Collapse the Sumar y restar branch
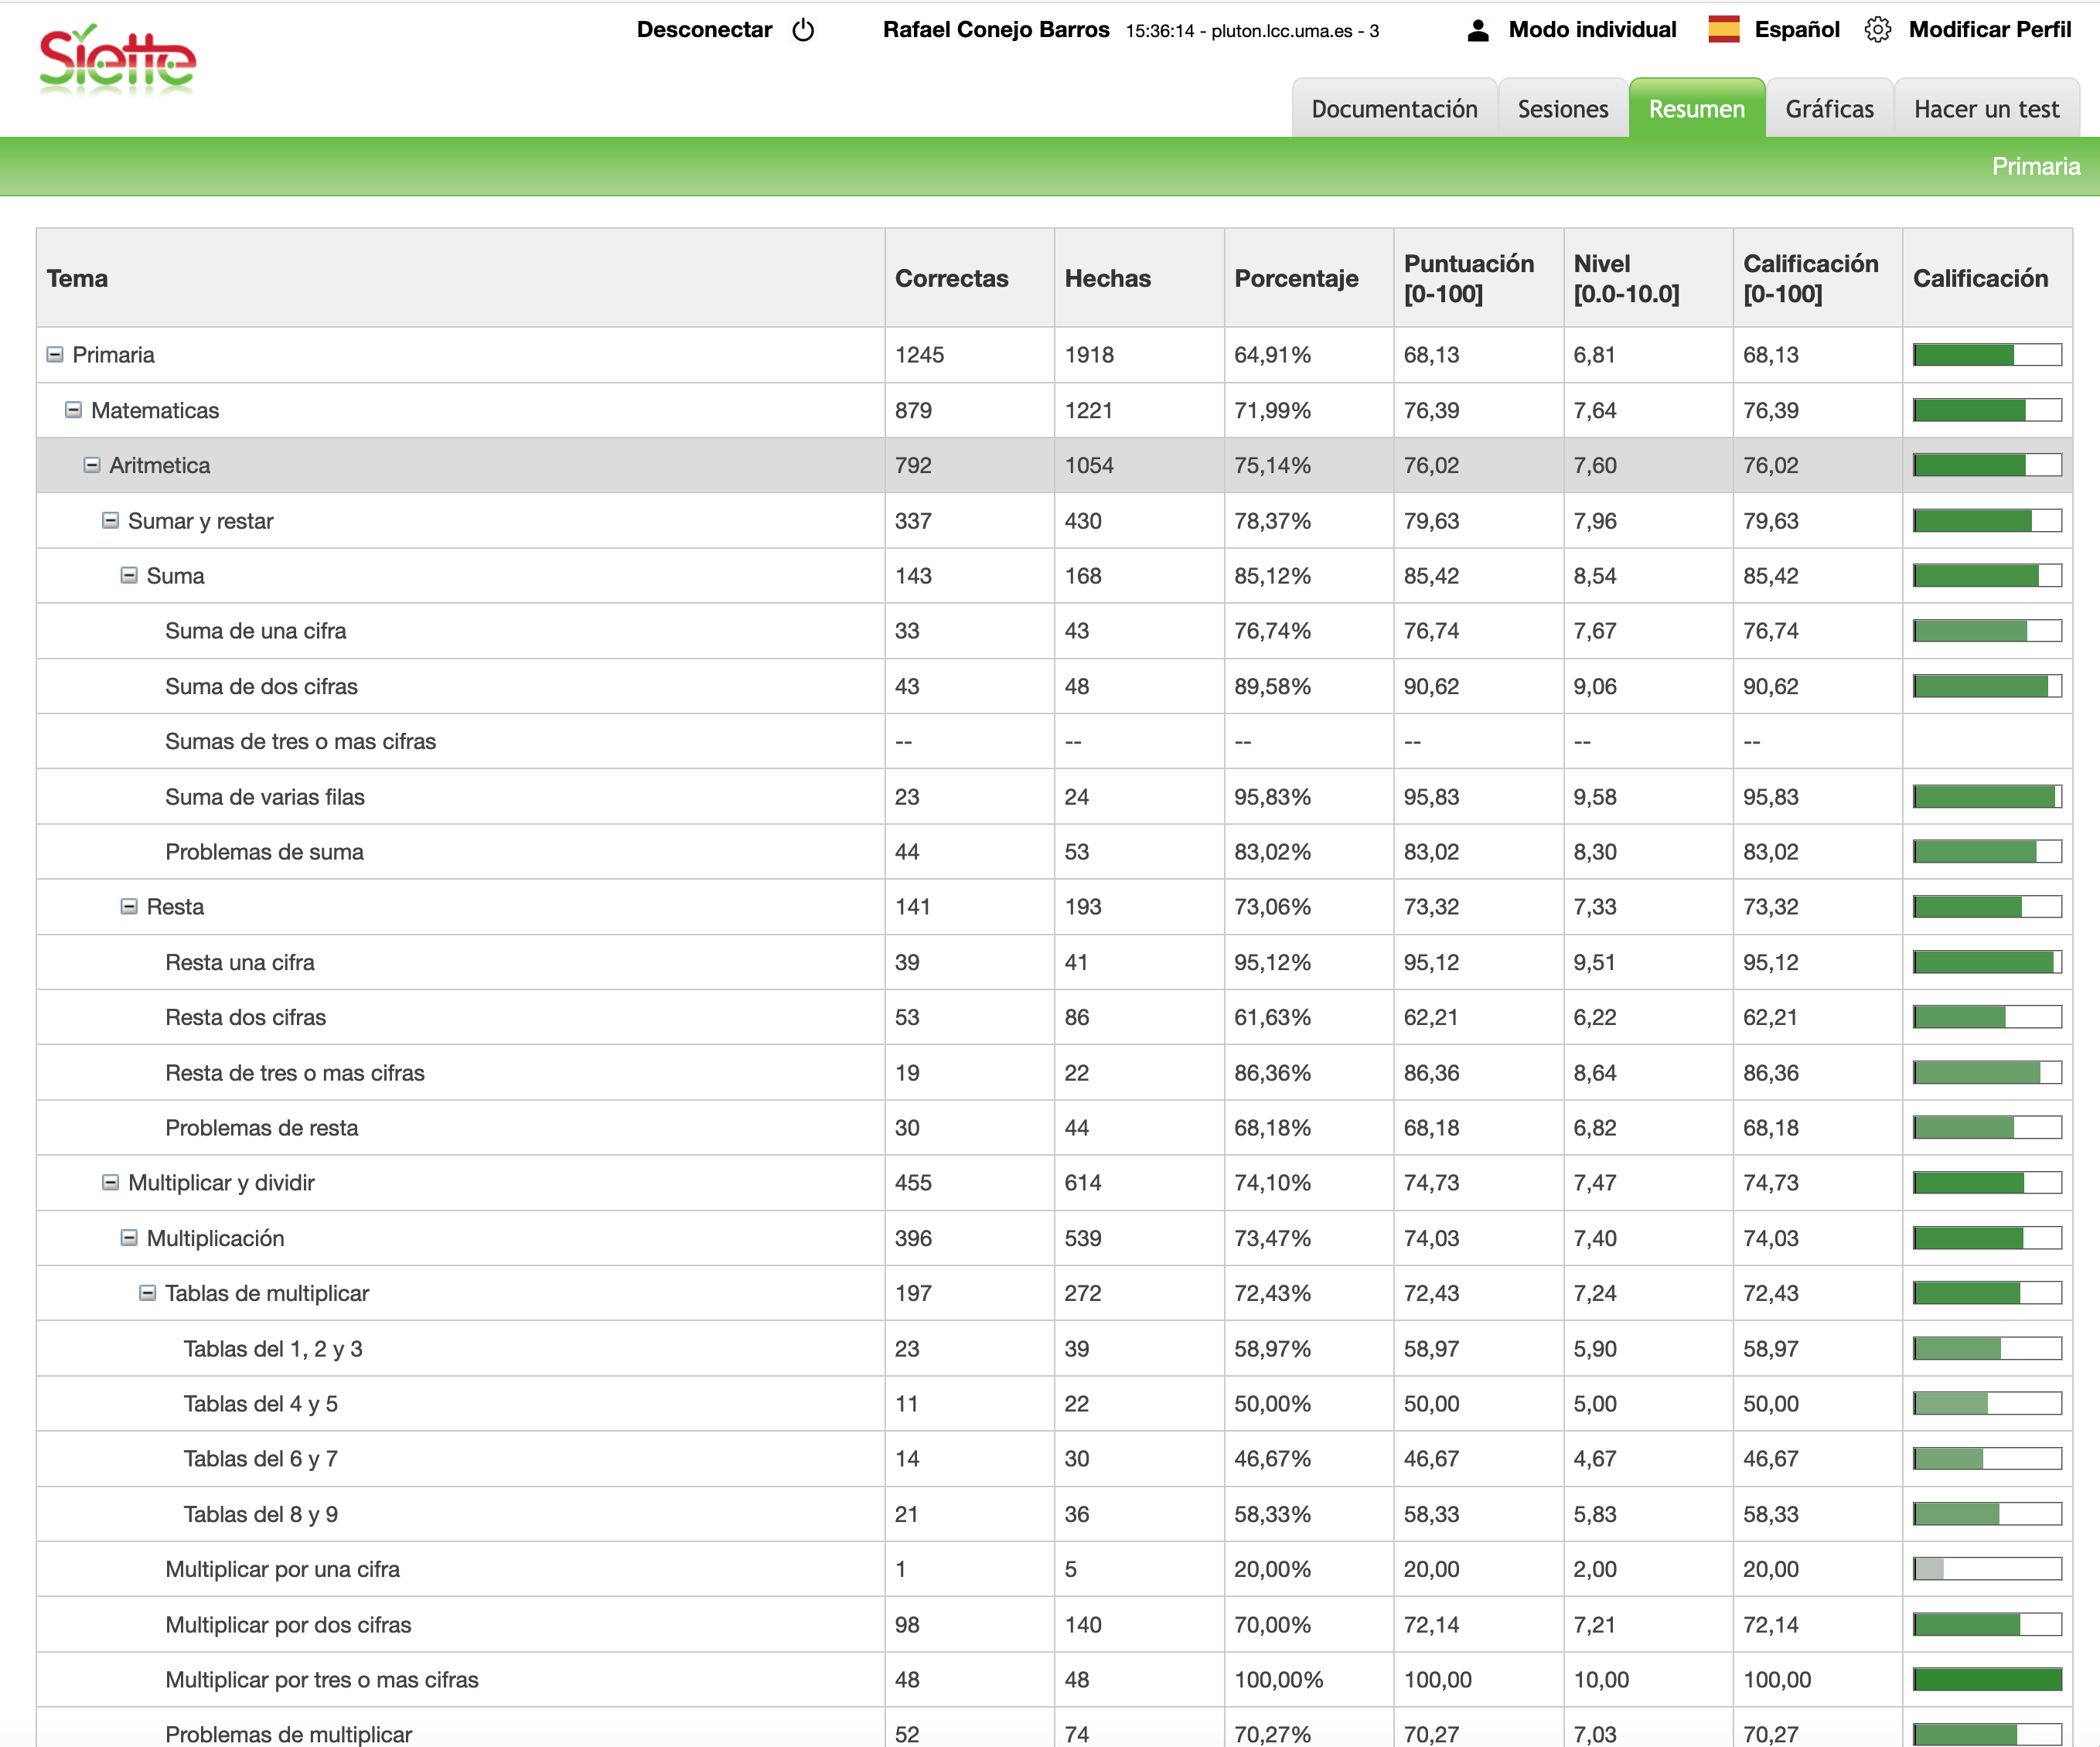 pyautogui.click(x=110, y=521)
